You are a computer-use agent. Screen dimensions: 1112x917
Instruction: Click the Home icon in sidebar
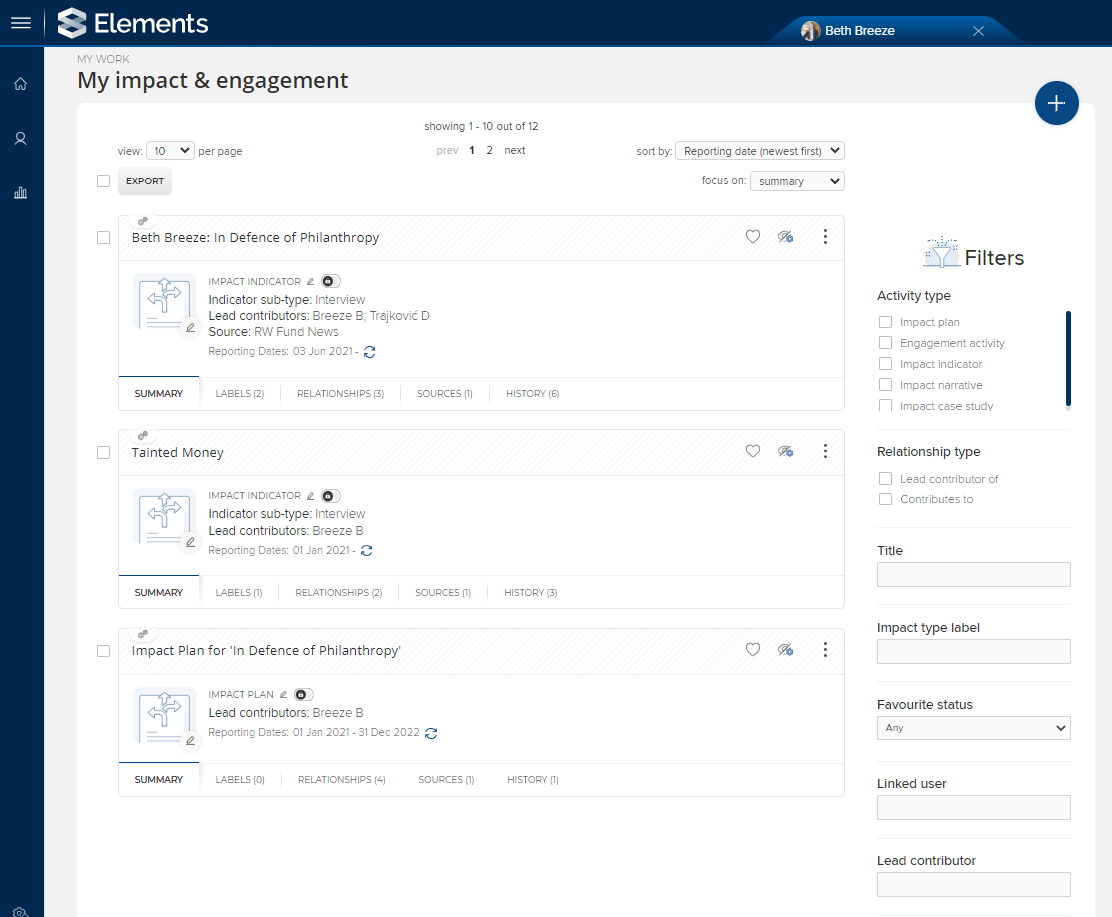click(x=20, y=84)
